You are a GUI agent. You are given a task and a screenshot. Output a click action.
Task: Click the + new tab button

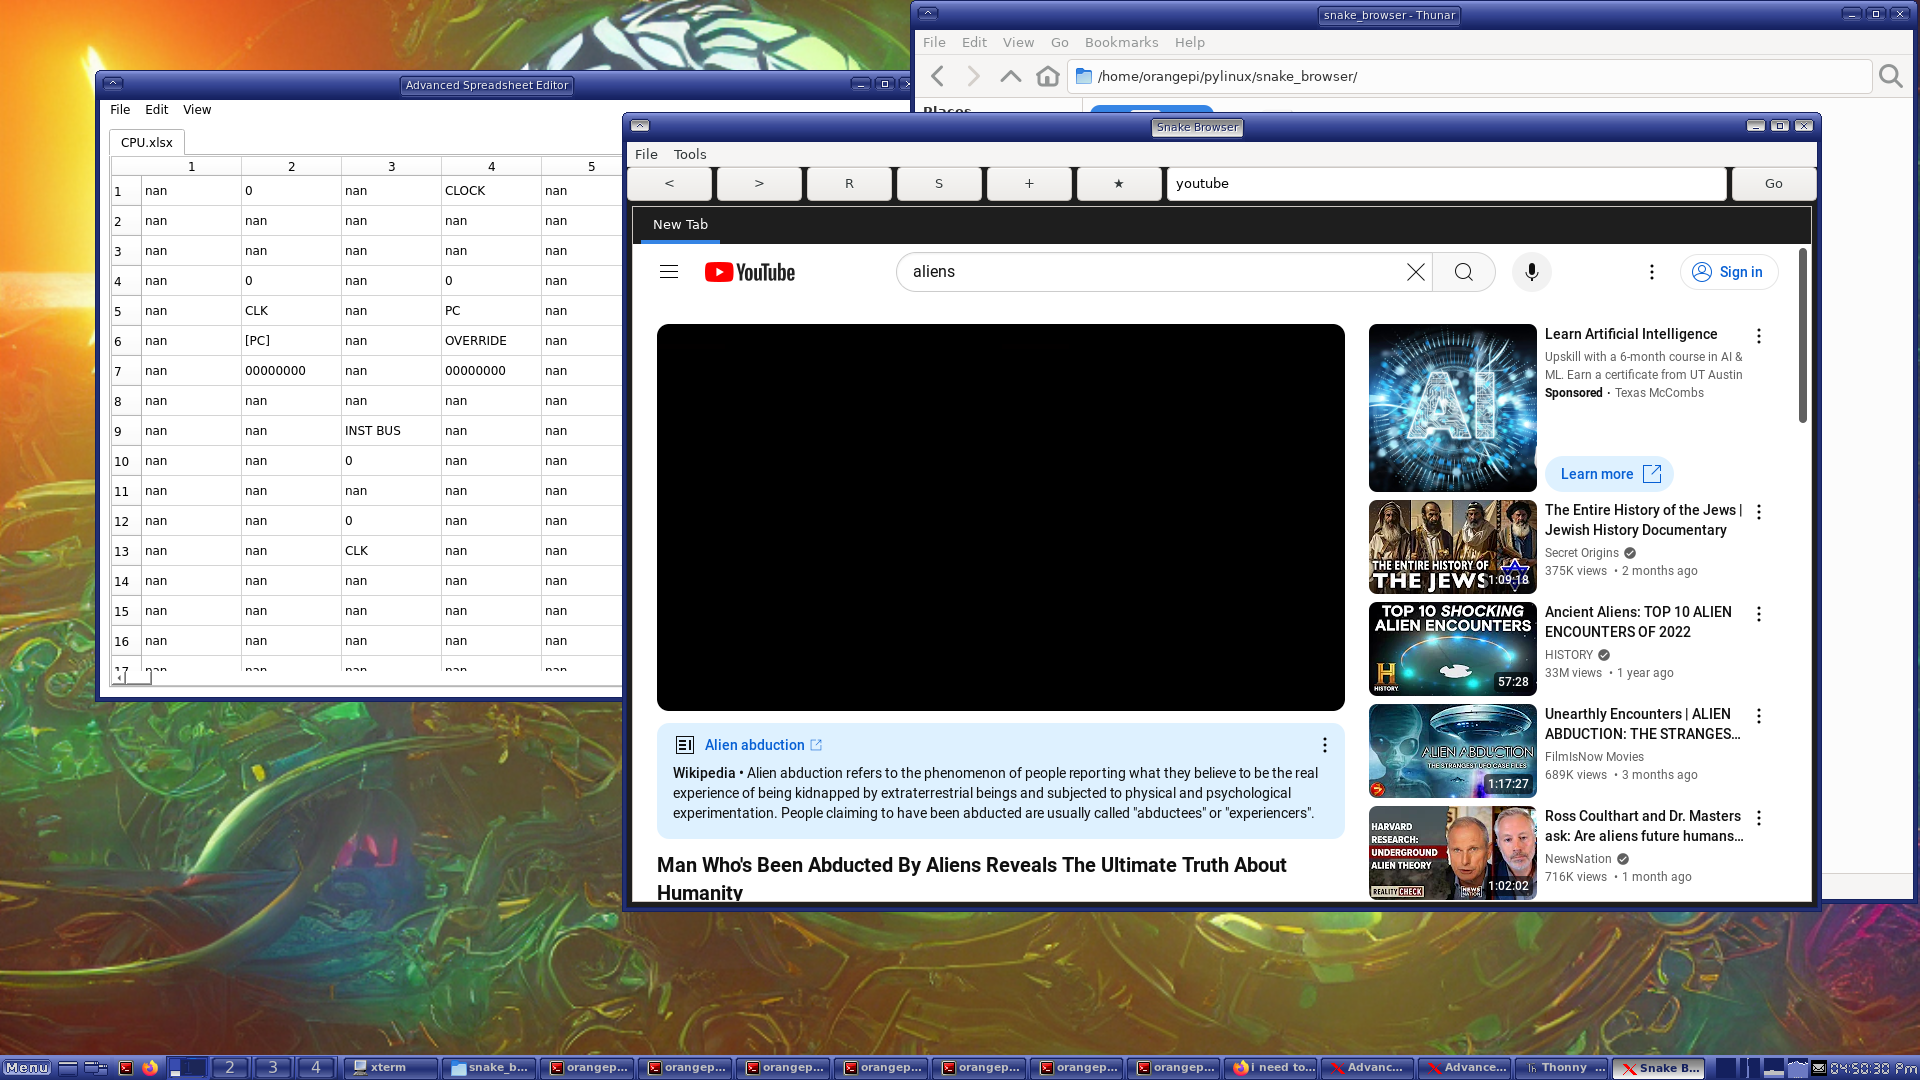pyautogui.click(x=1029, y=184)
